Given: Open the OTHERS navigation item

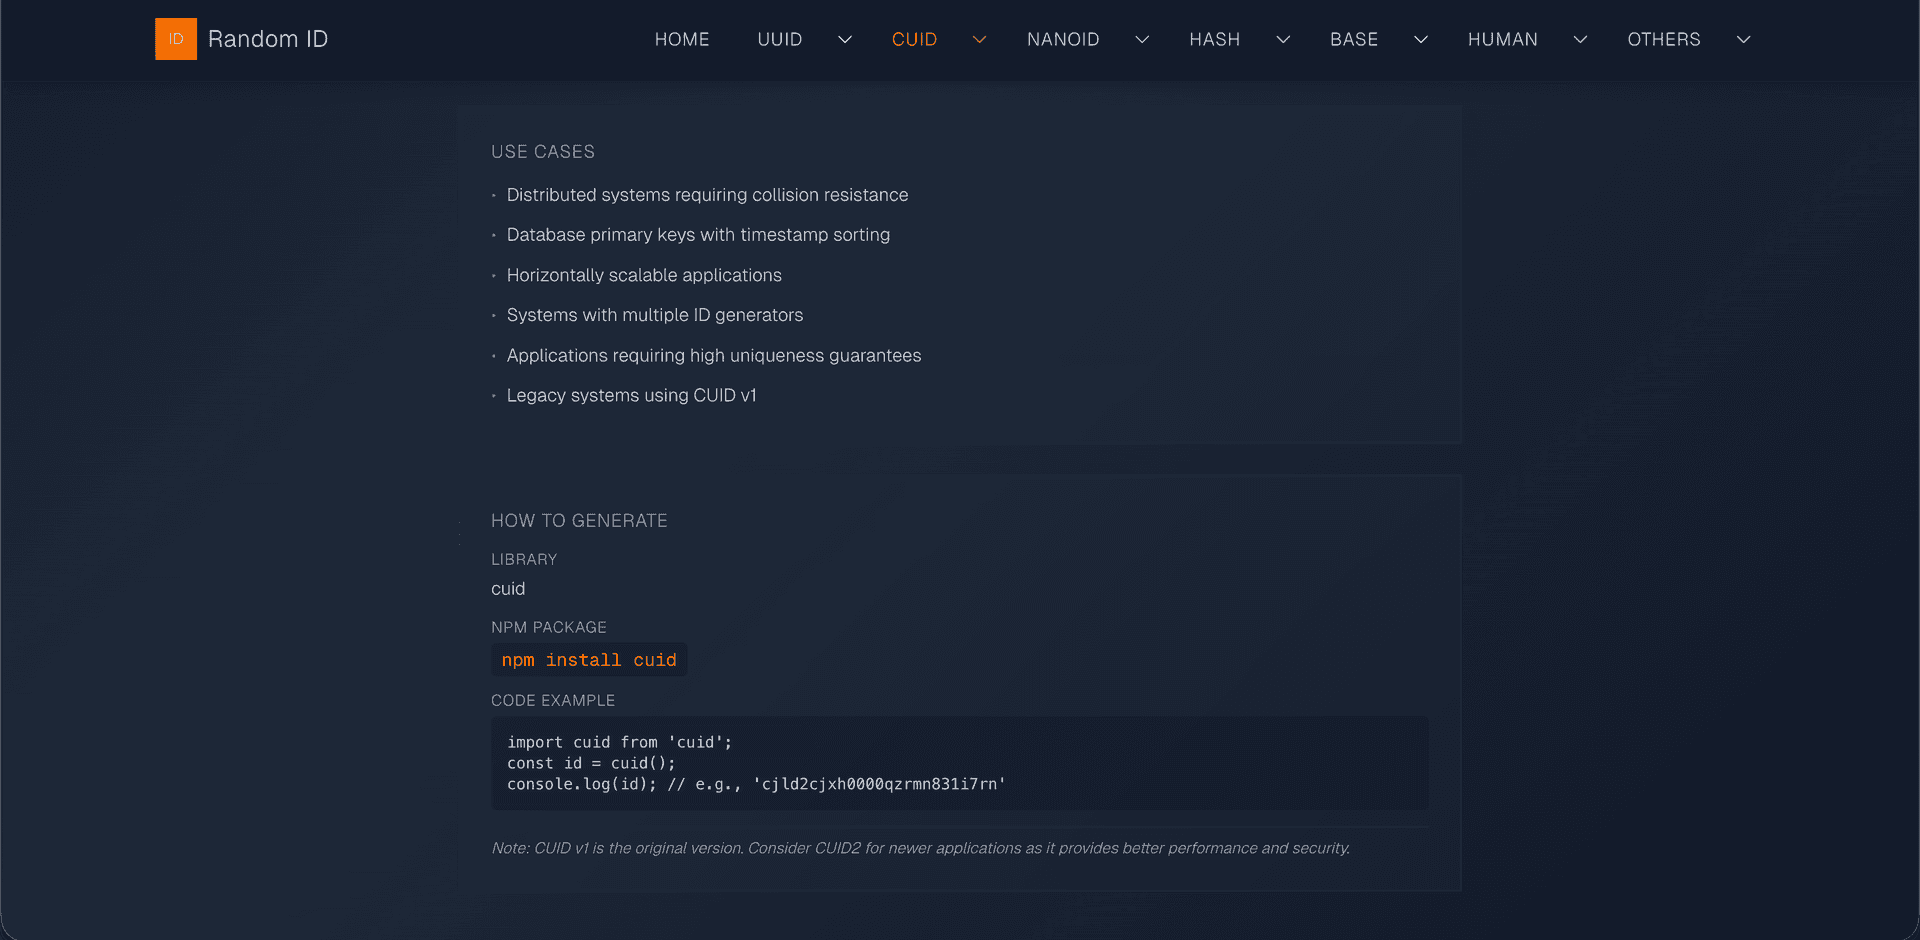Looking at the screenshot, I should (1664, 39).
